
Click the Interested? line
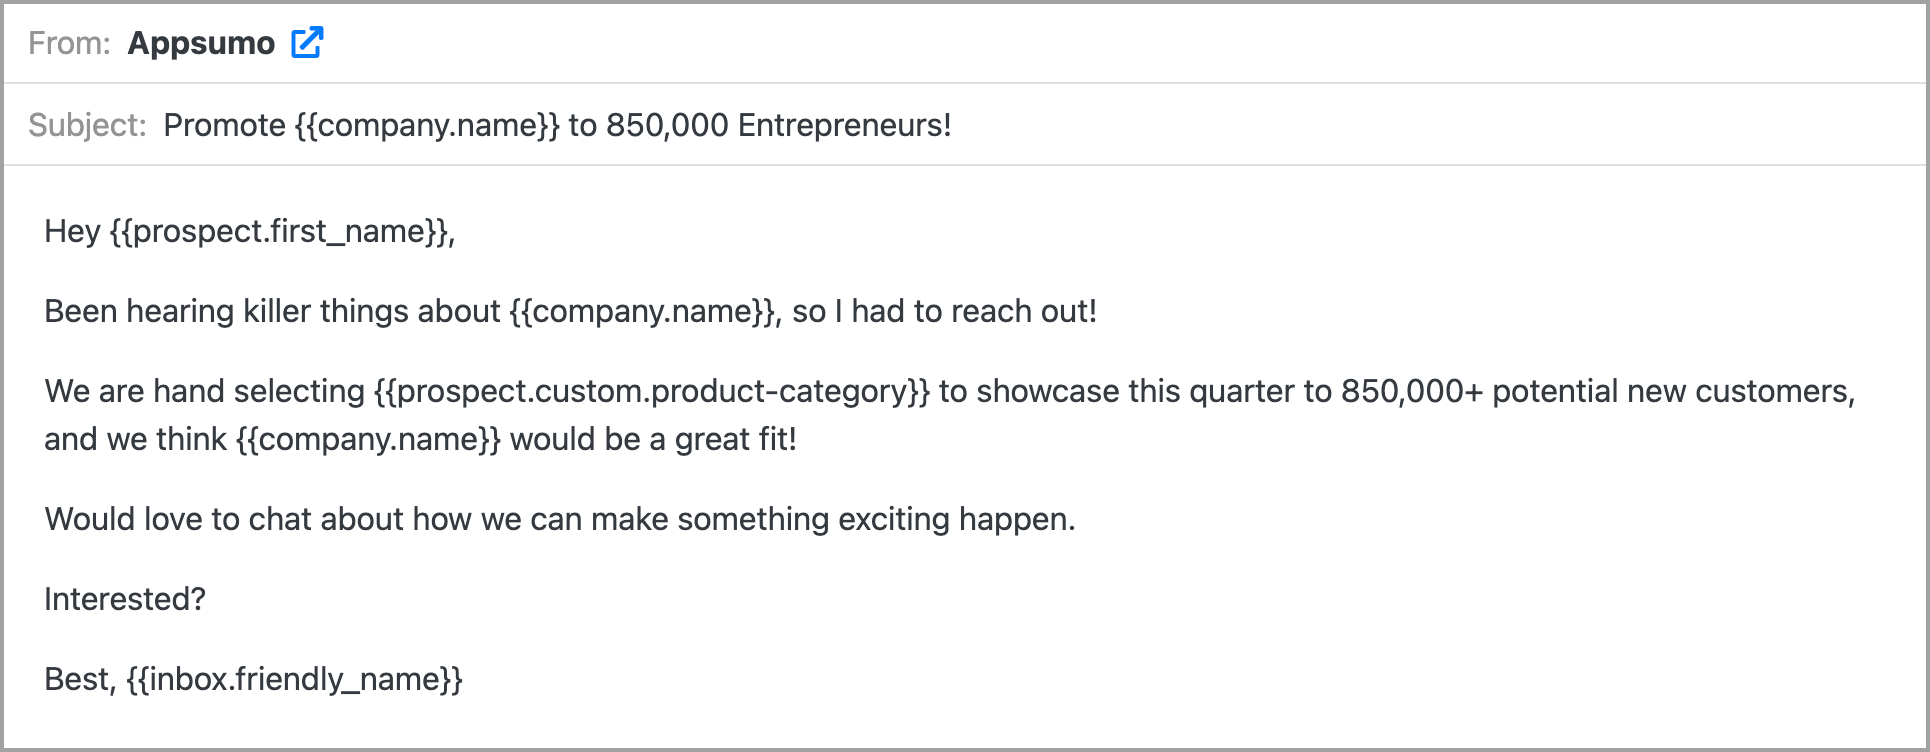(x=125, y=599)
